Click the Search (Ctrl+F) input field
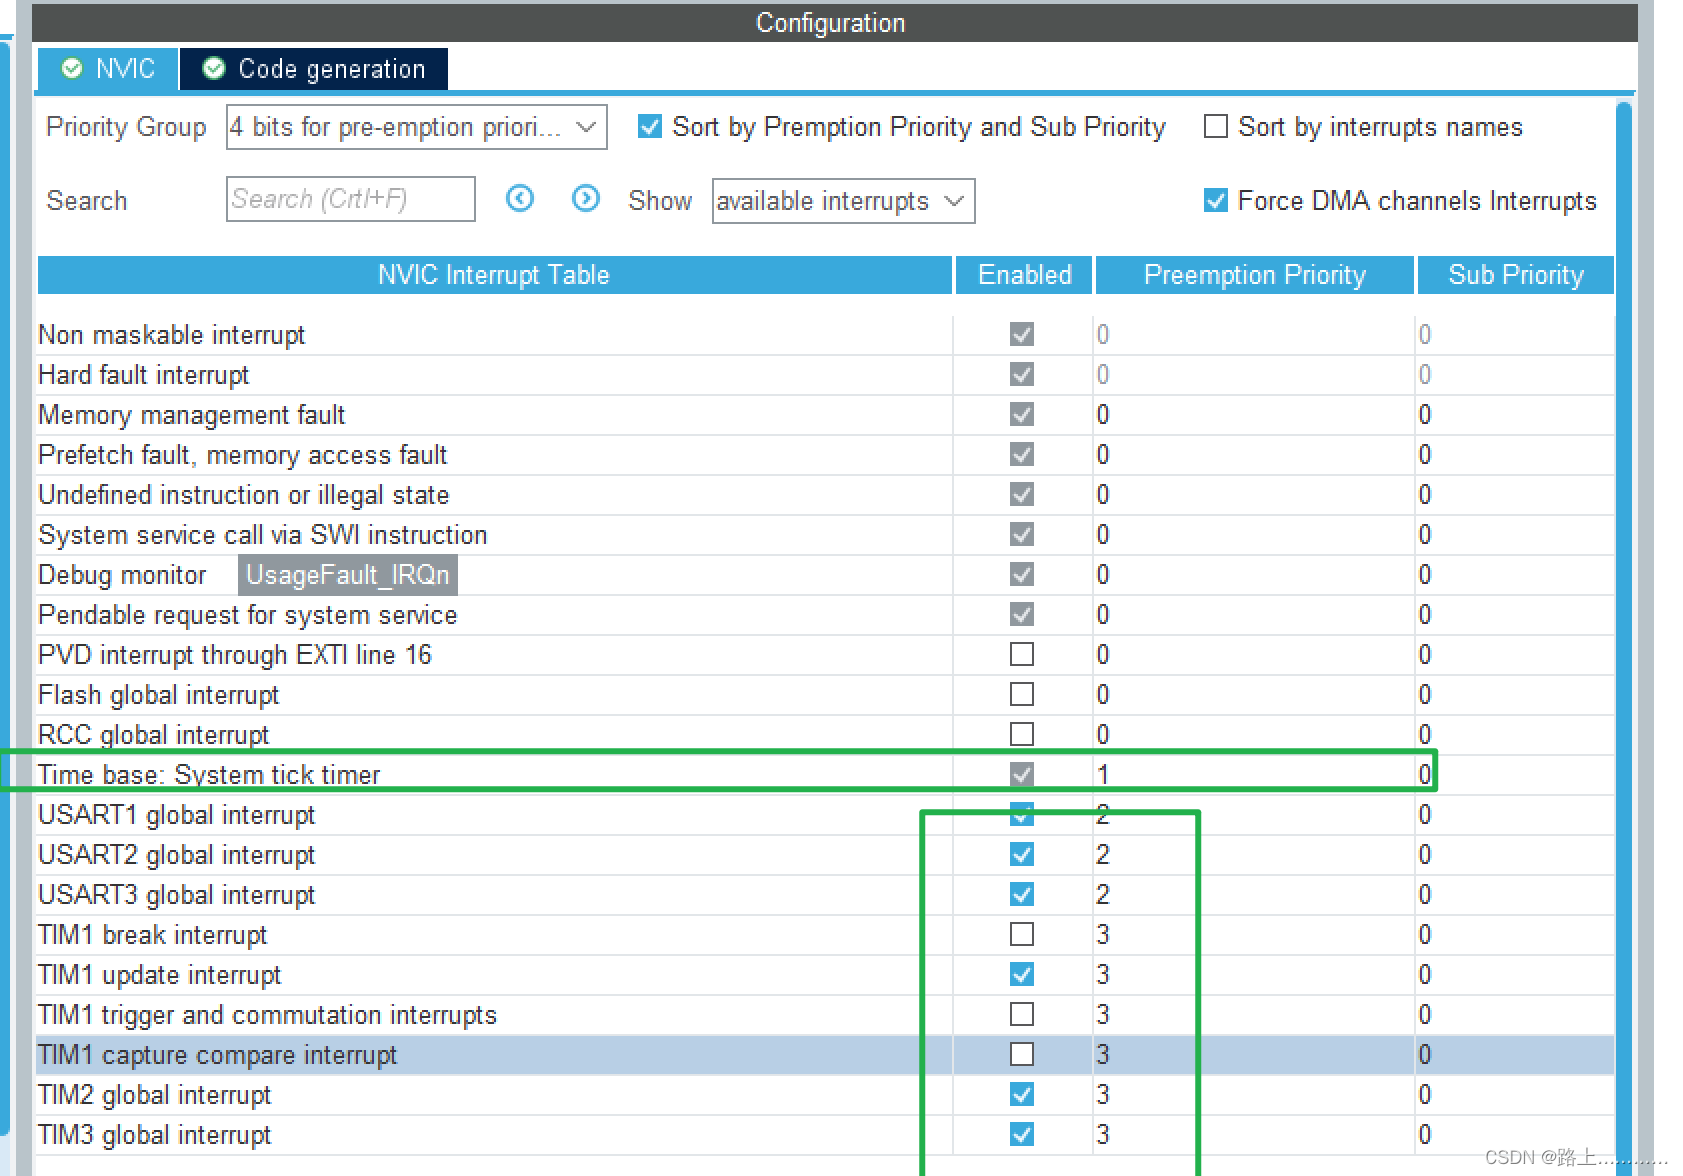 coord(350,199)
